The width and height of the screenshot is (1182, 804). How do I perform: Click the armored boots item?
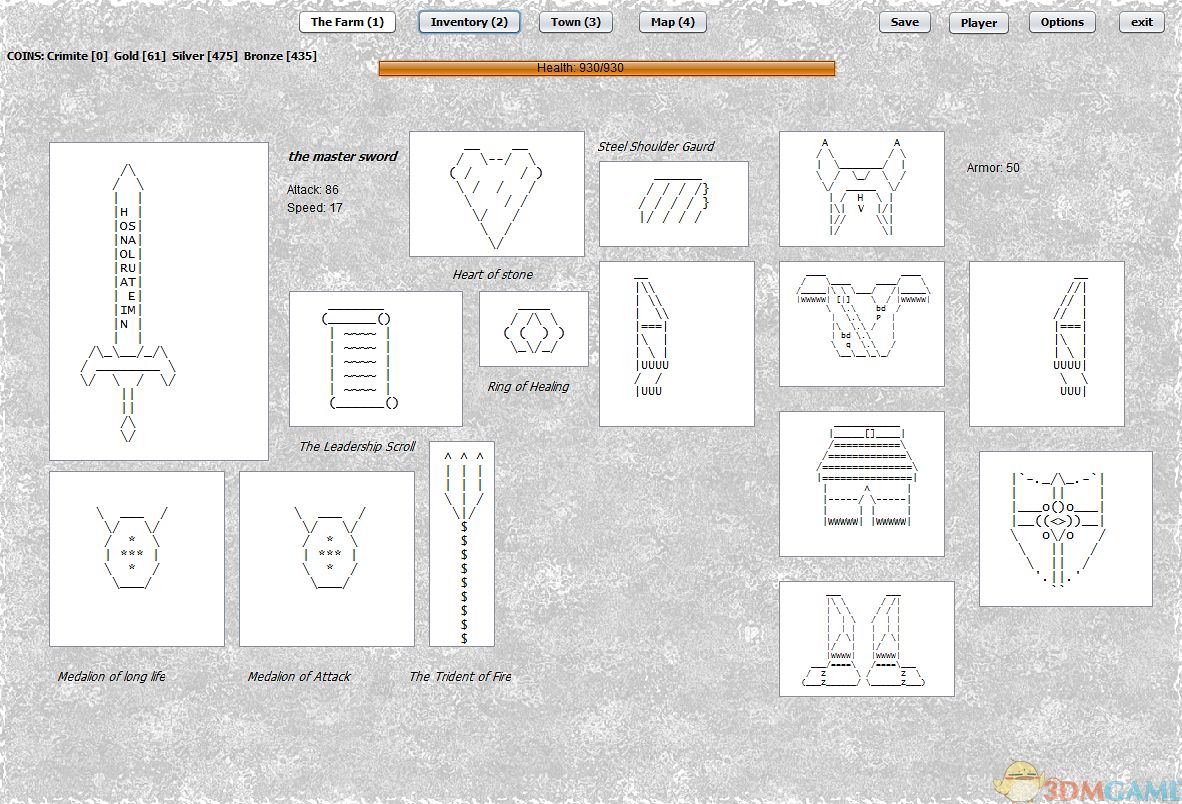click(866, 639)
